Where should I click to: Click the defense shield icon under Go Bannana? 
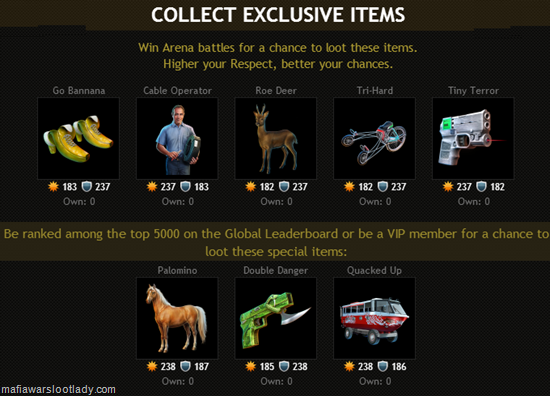click(86, 187)
